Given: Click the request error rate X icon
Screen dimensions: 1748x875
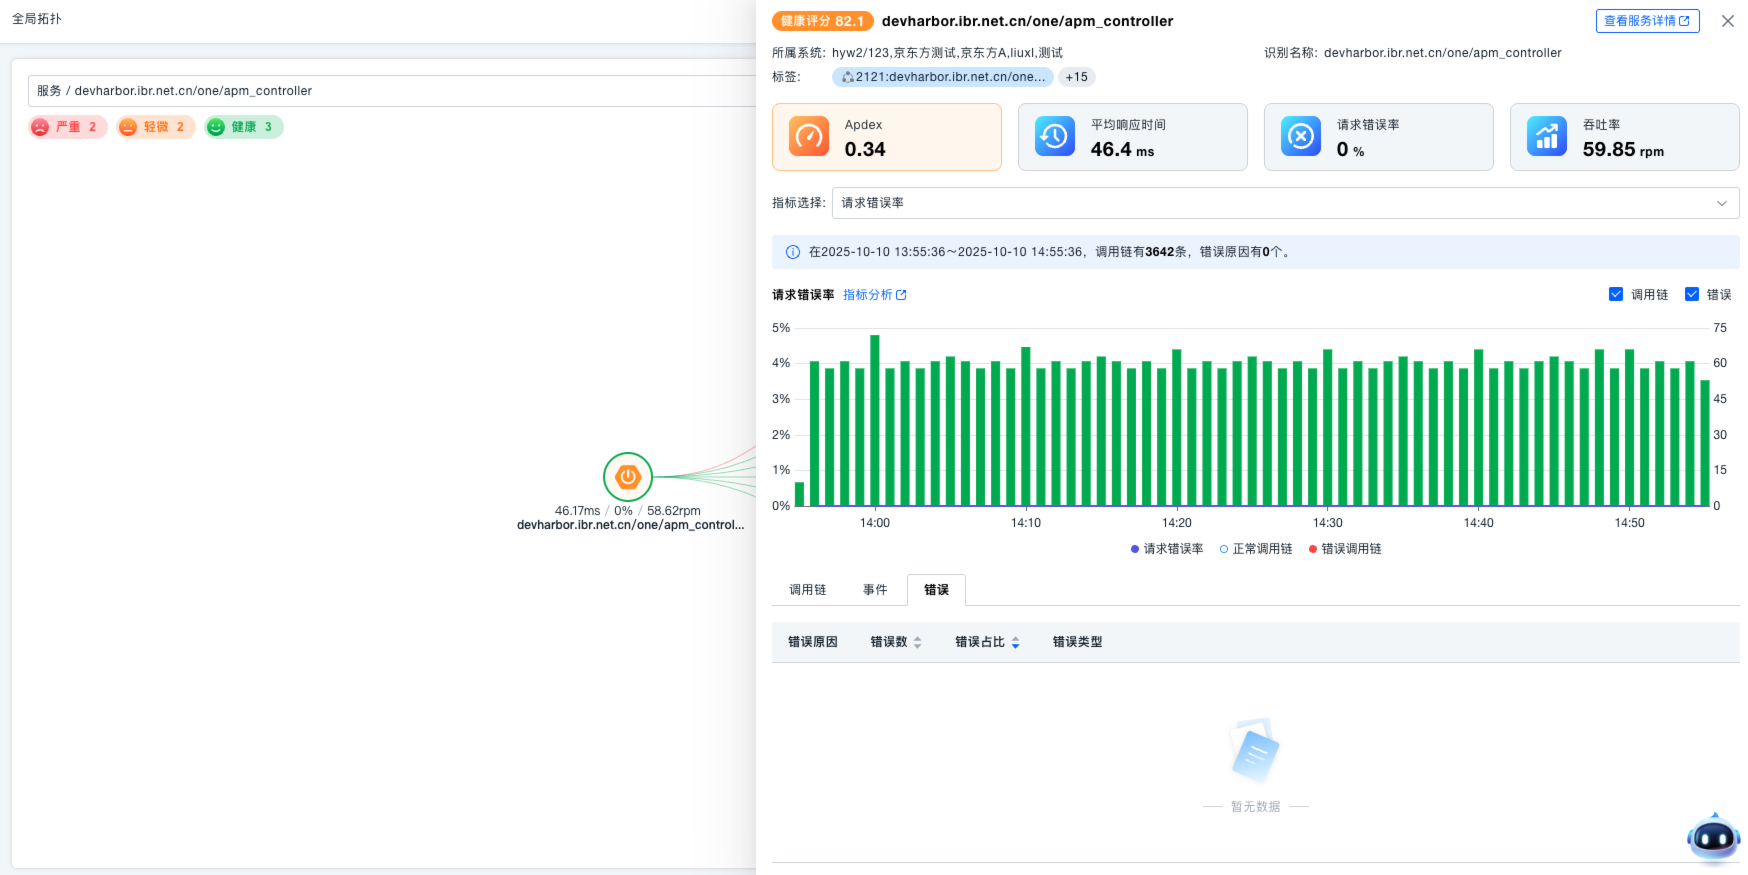Looking at the screenshot, I should pyautogui.click(x=1300, y=137).
